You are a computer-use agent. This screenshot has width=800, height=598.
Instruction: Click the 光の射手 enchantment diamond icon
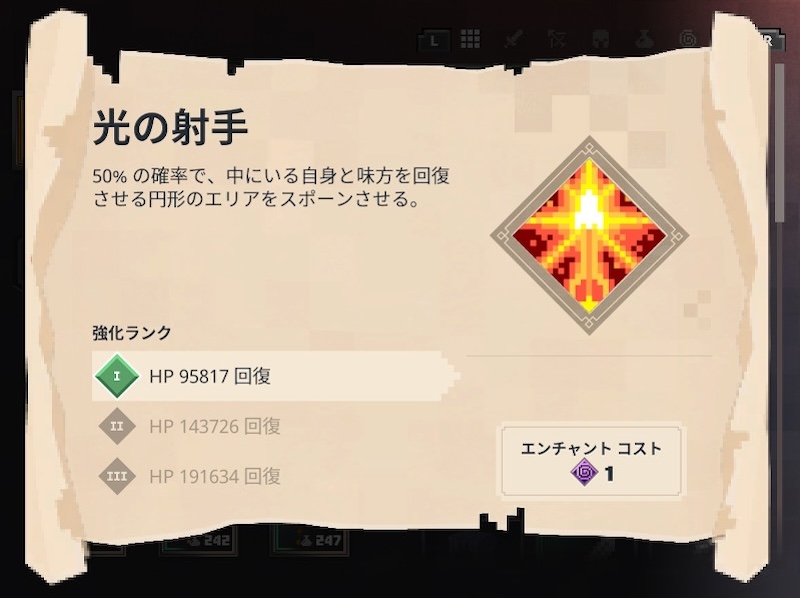point(589,235)
